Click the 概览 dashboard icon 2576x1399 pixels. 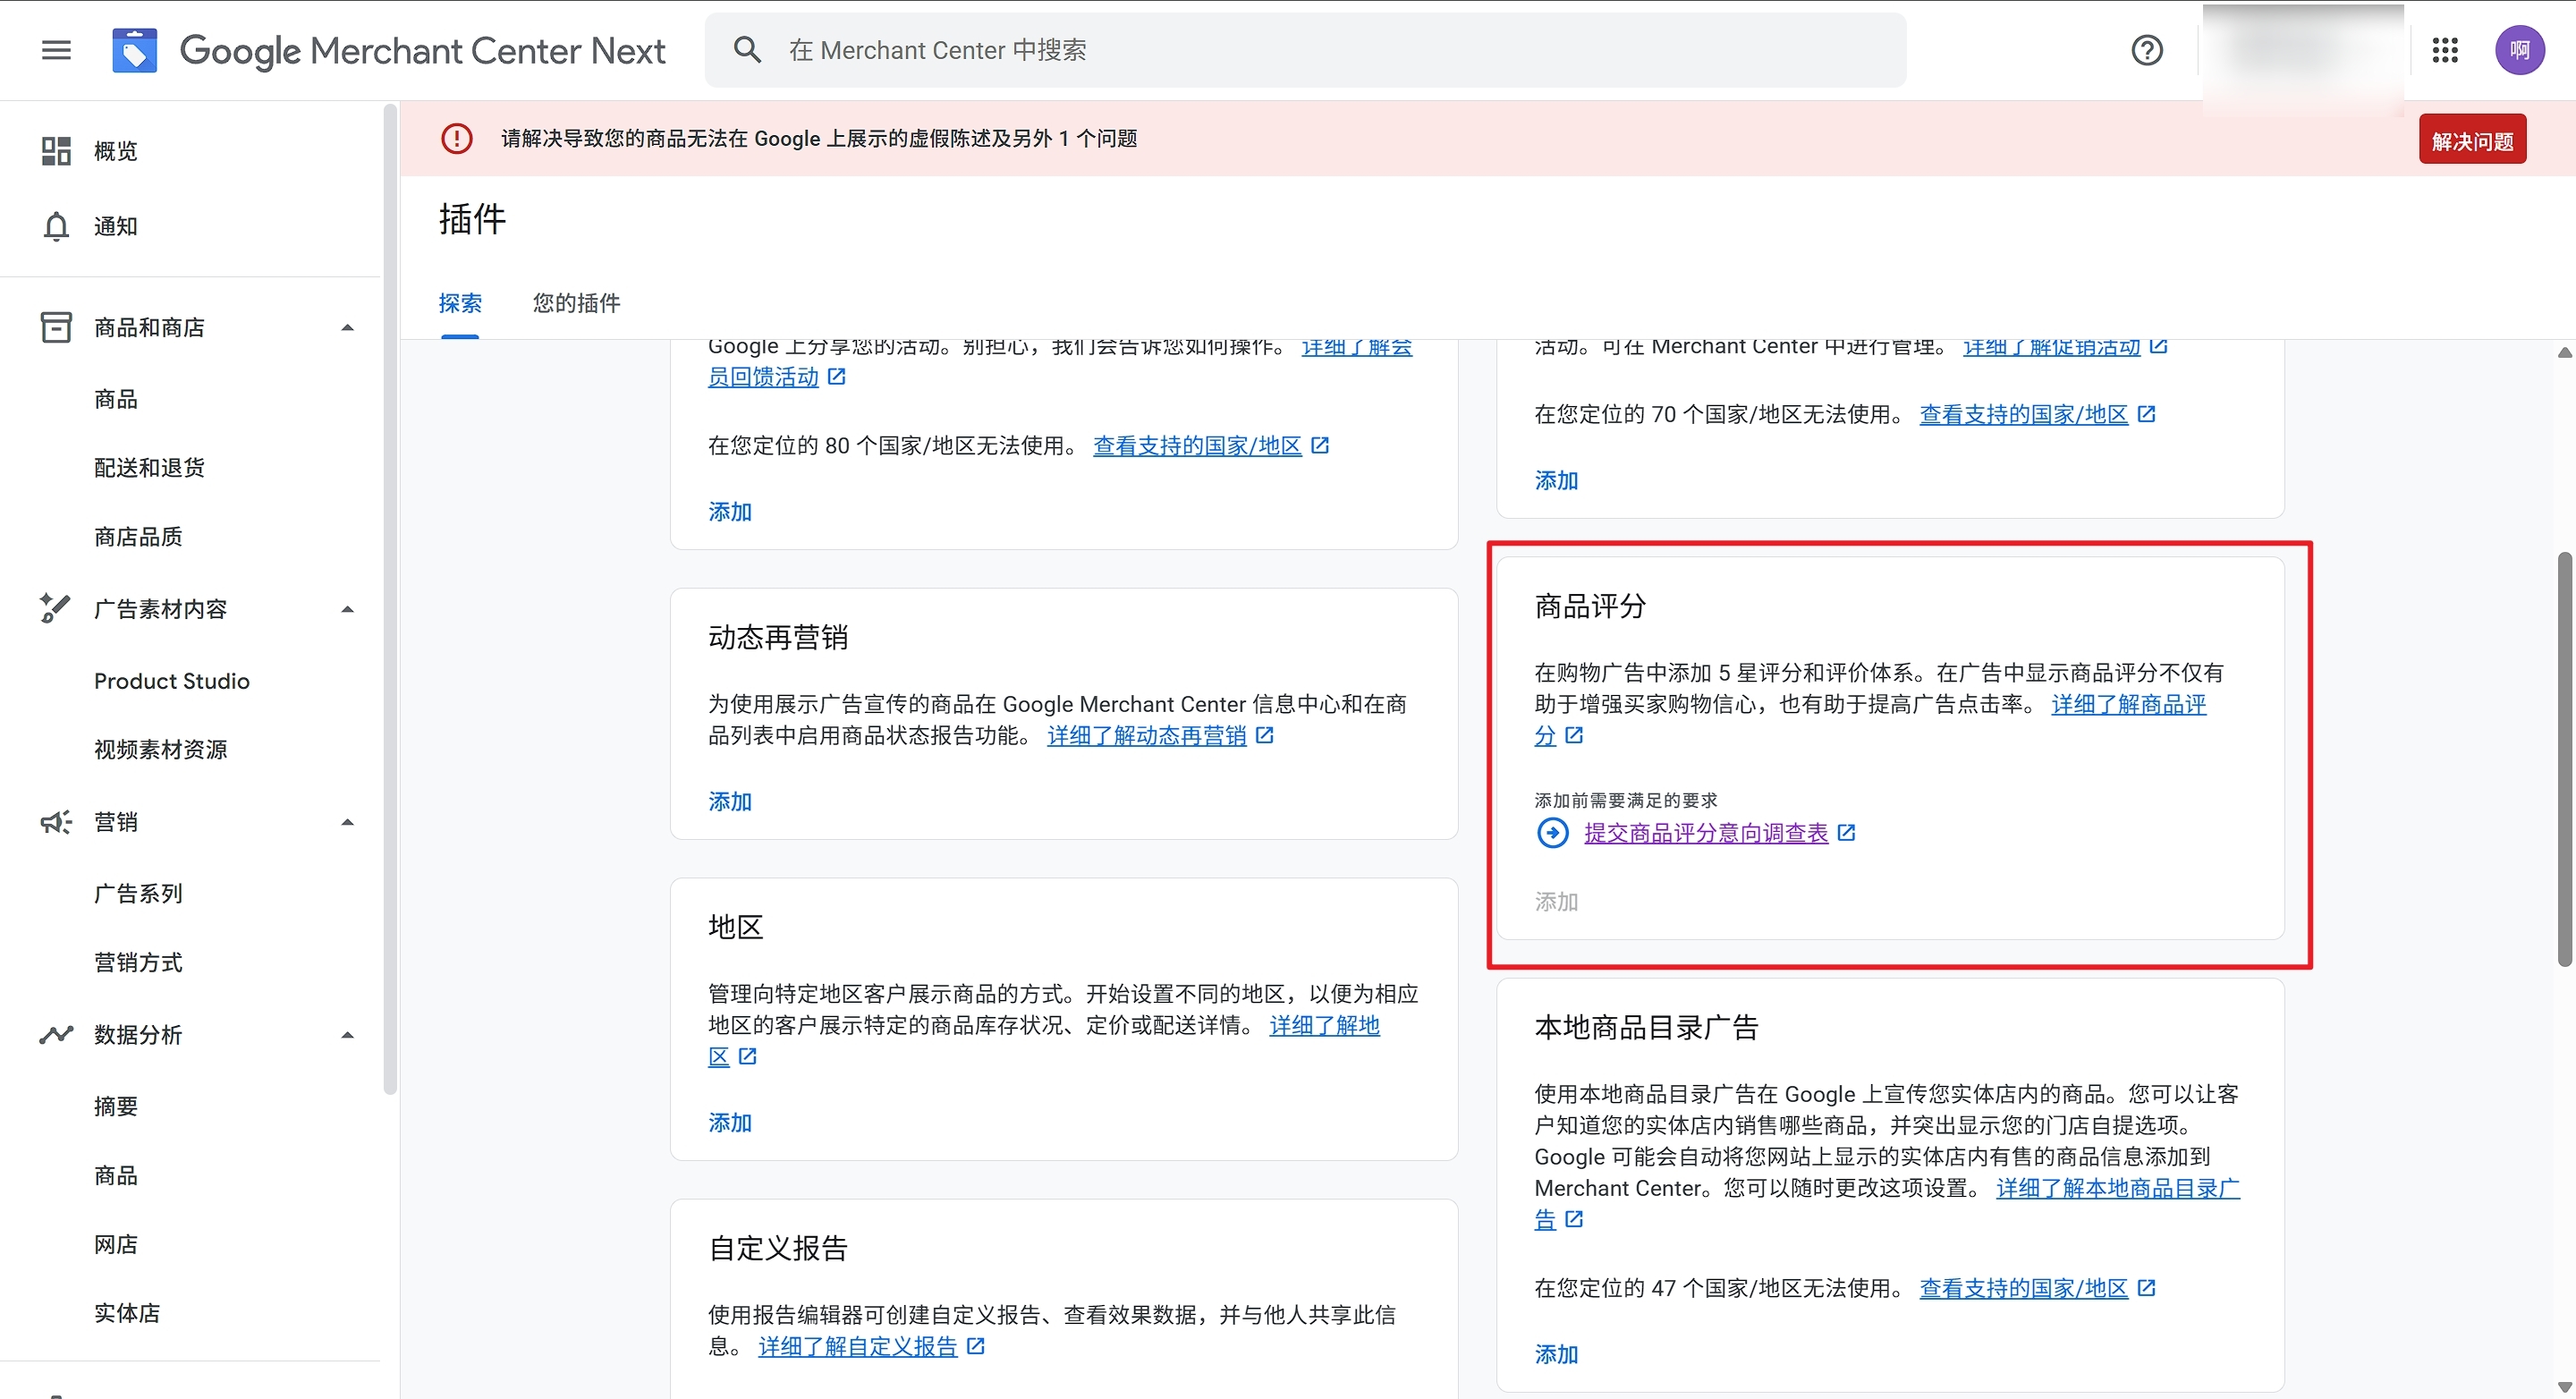coord(56,151)
